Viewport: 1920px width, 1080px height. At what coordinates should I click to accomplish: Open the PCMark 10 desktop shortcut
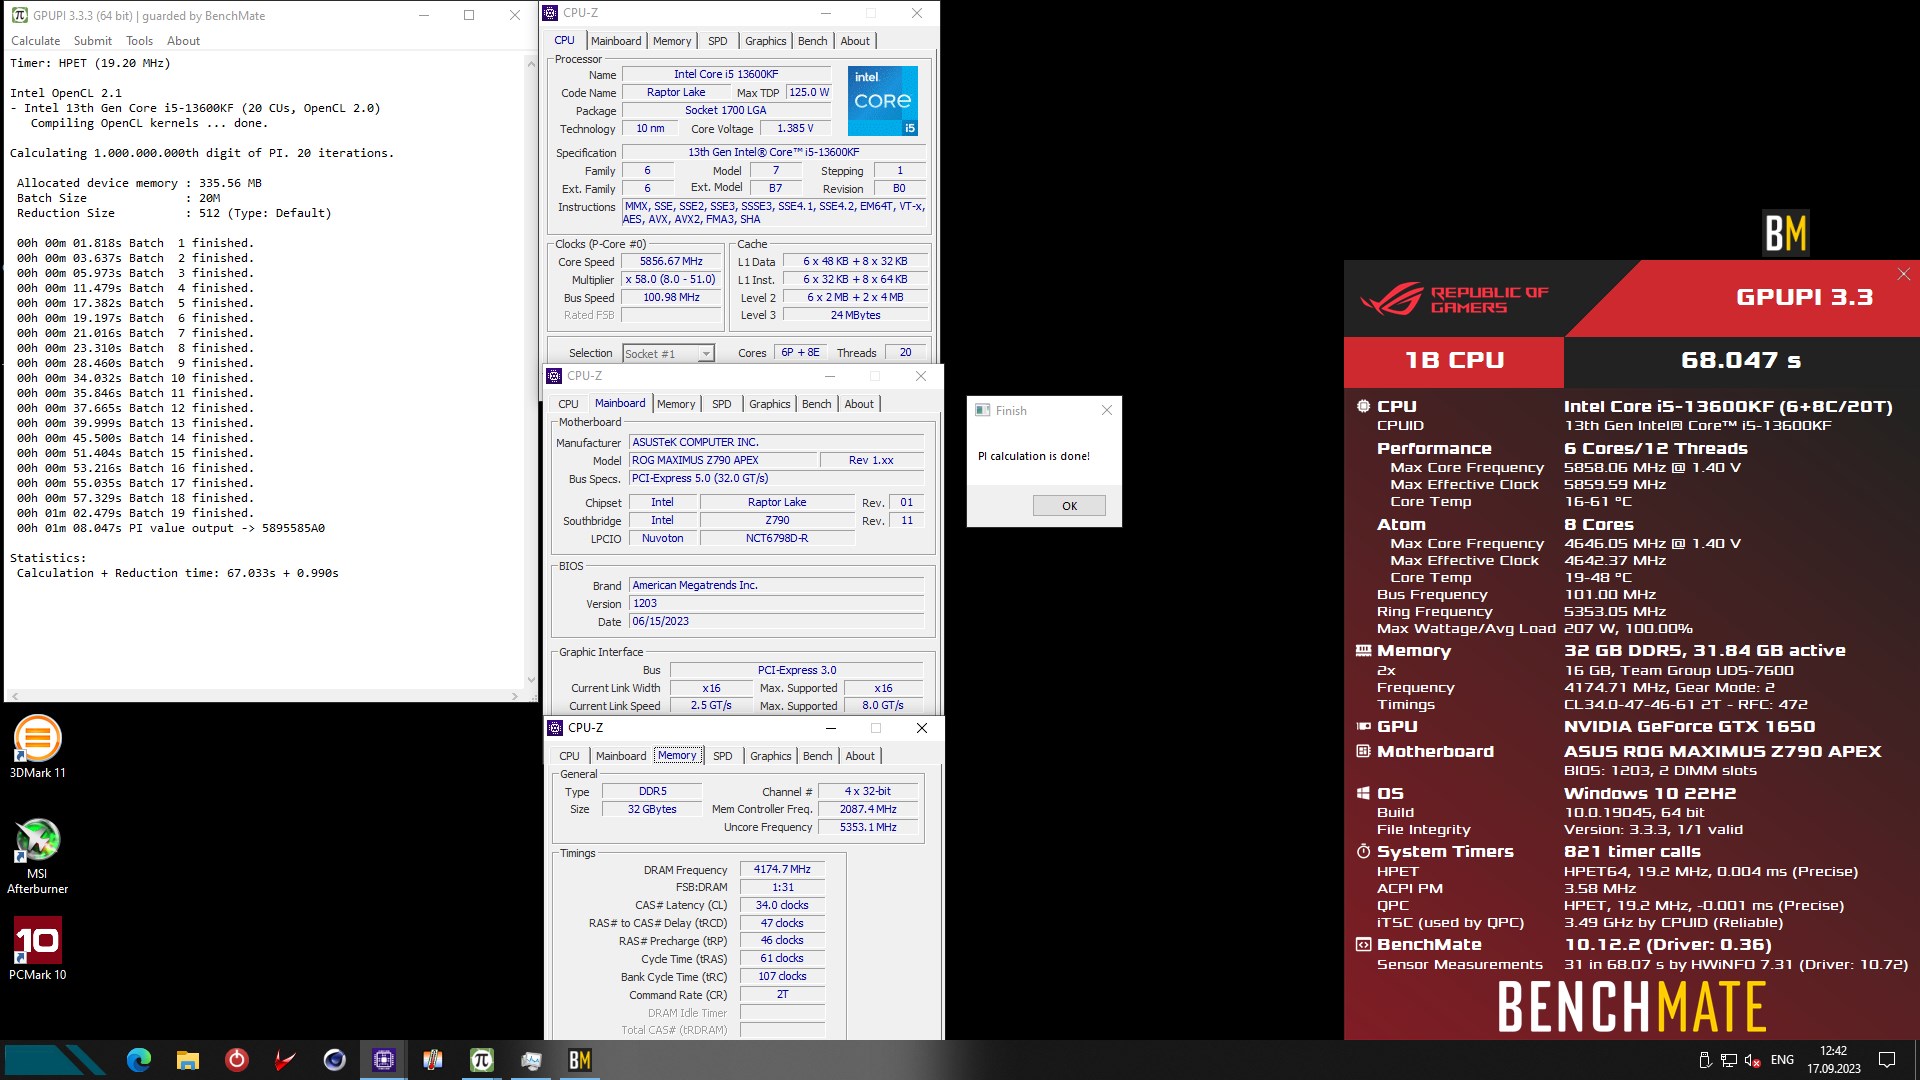[37, 948]
